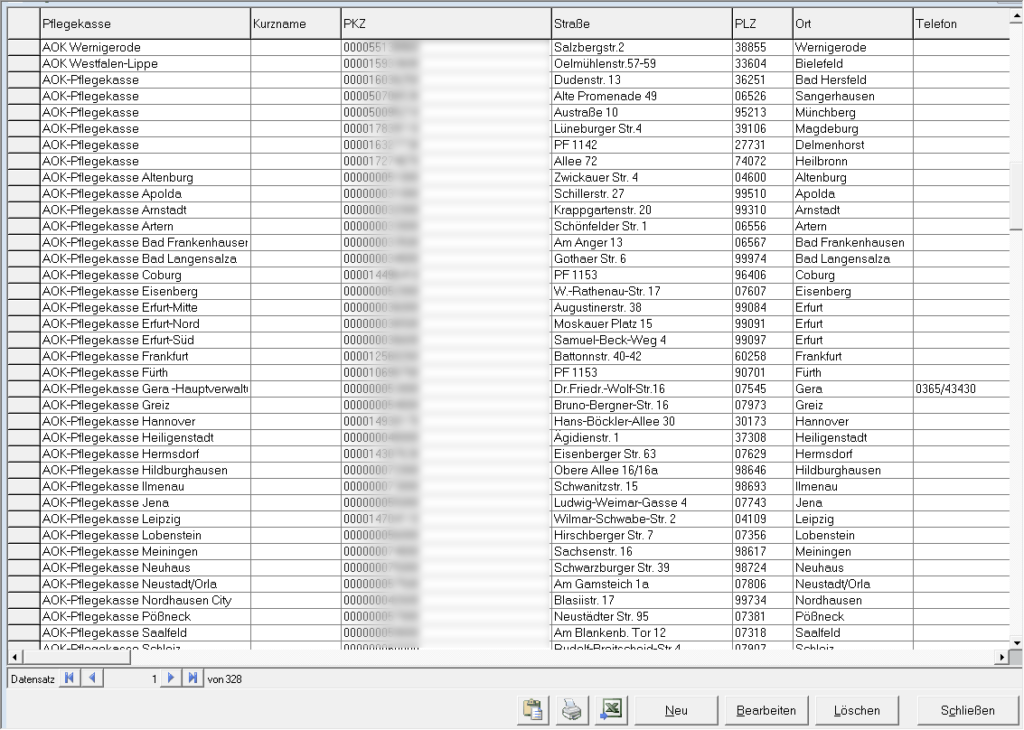Screen dimensions: 1024x730
Task: Sort by the Pflegekasse column header
Action: click(x=144, y=22)
